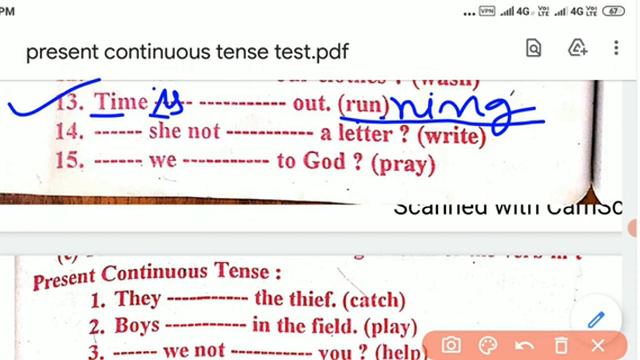Tap the camera screenshot icon

point(451,345)
